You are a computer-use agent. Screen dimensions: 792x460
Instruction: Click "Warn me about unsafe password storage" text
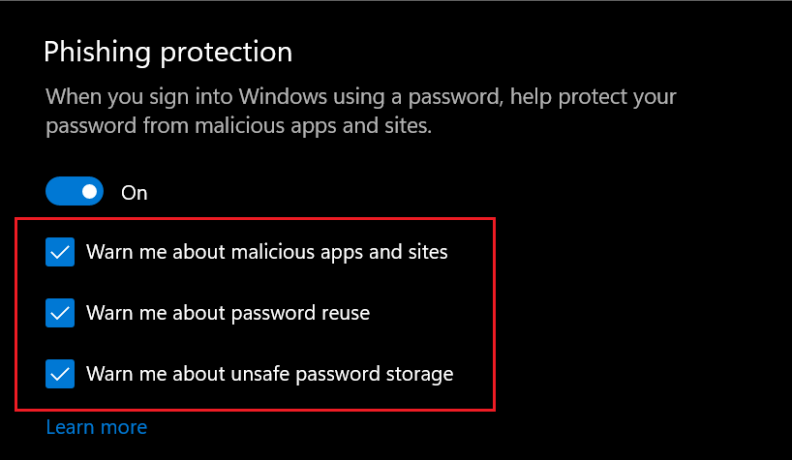[x=270, y=374]
